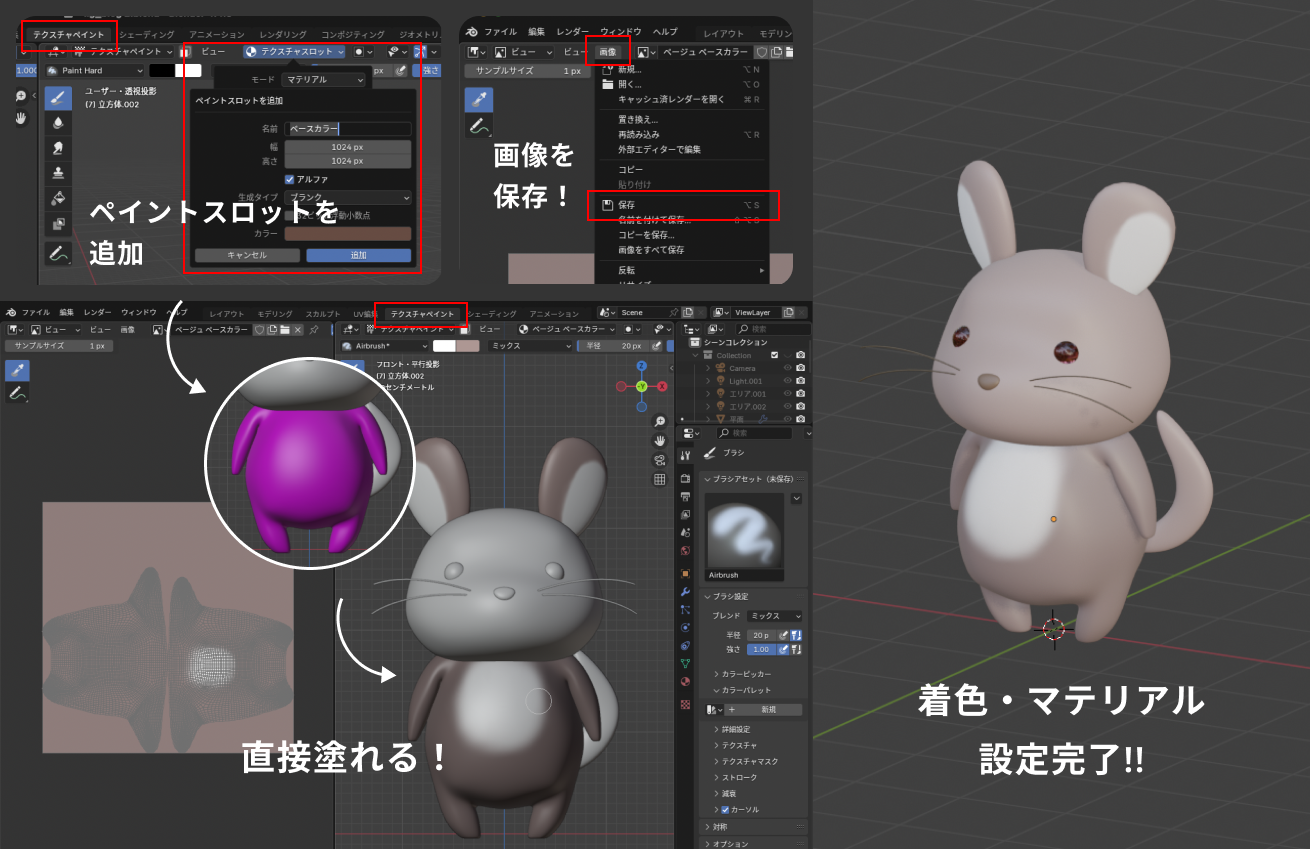Open the ブレンド ミックス dropdown in brush settings
This screenshot has height=849, width=1310.
tap(775, 616)
